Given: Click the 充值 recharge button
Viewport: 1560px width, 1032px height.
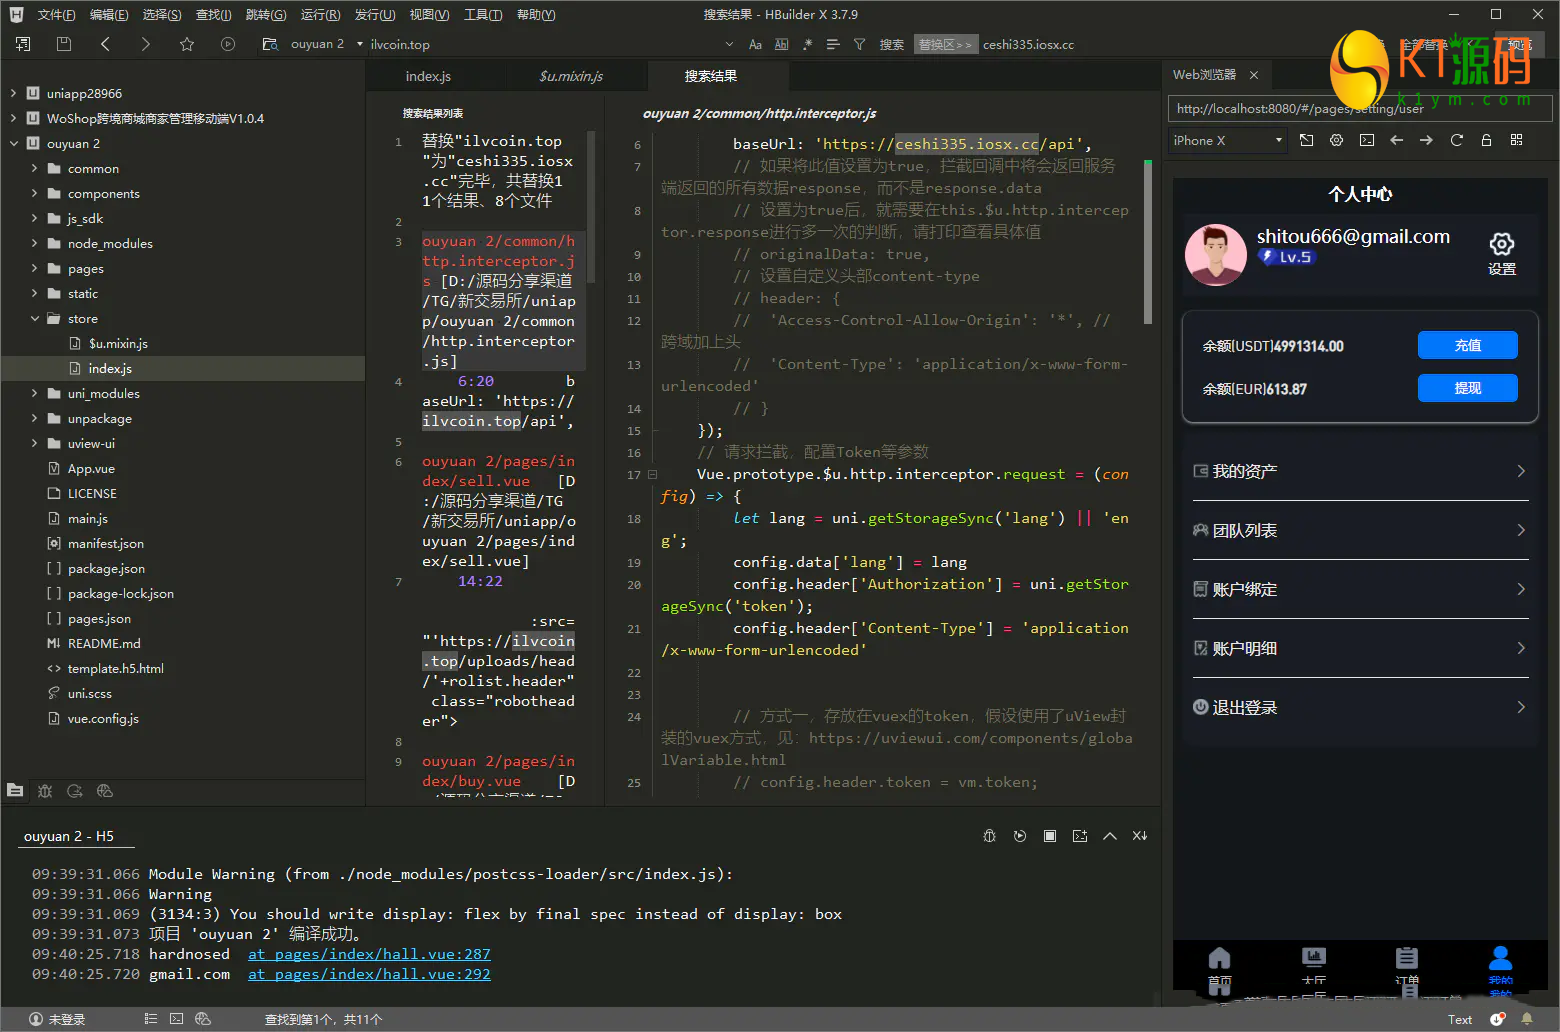Looking at the screenshot, I should pyautogui.click(x=1467, y=345).
